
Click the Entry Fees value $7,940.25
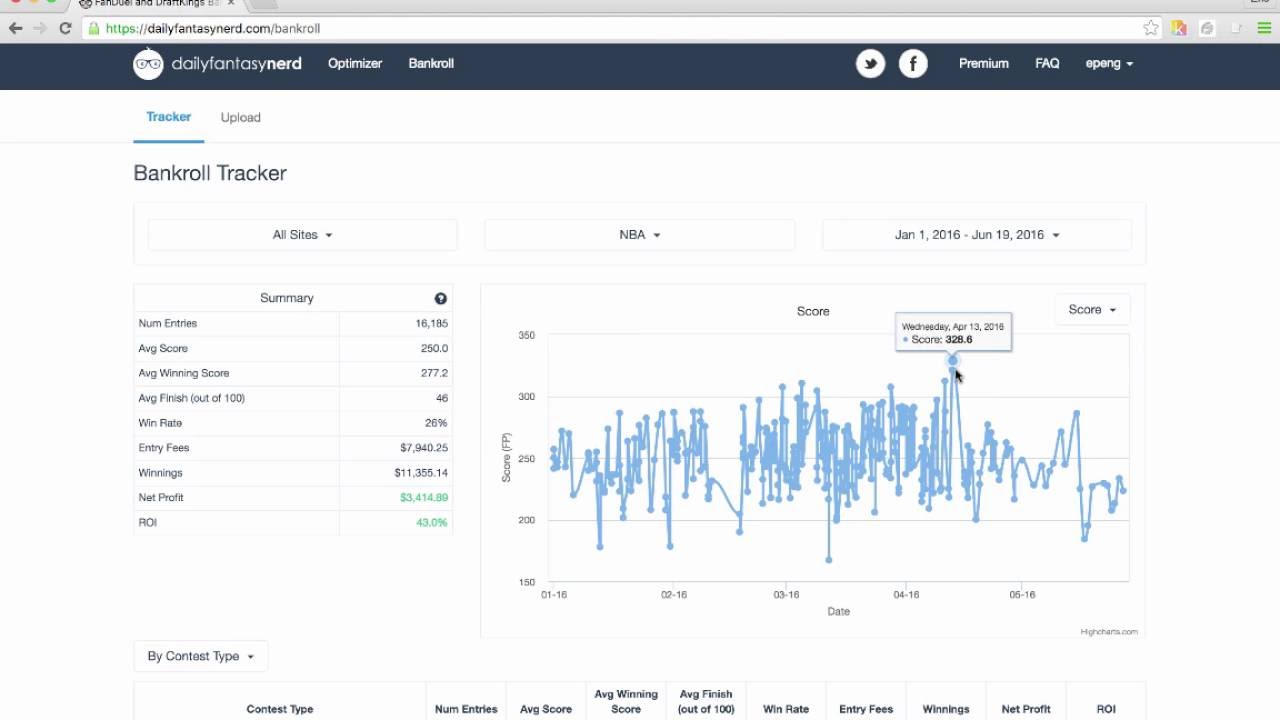pyautogui.click(x=424, y=448)
